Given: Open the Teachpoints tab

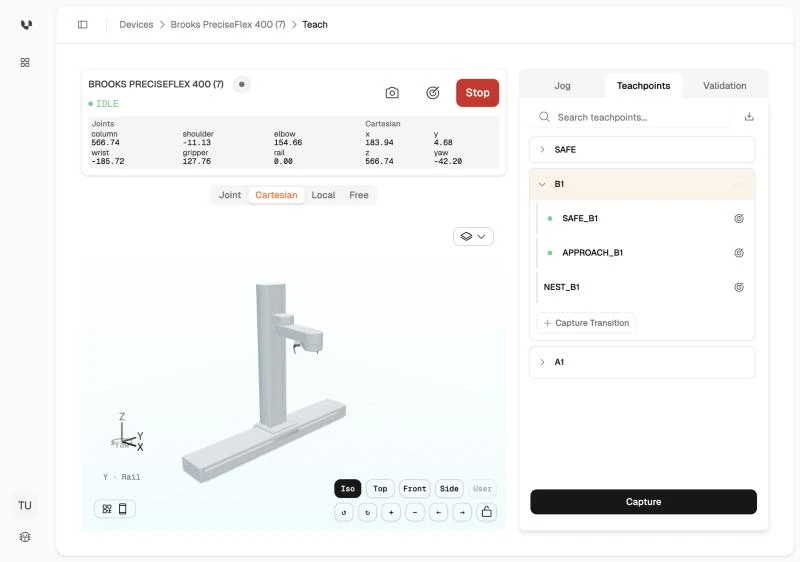Looking at the screenshot, I should [643, 86].
